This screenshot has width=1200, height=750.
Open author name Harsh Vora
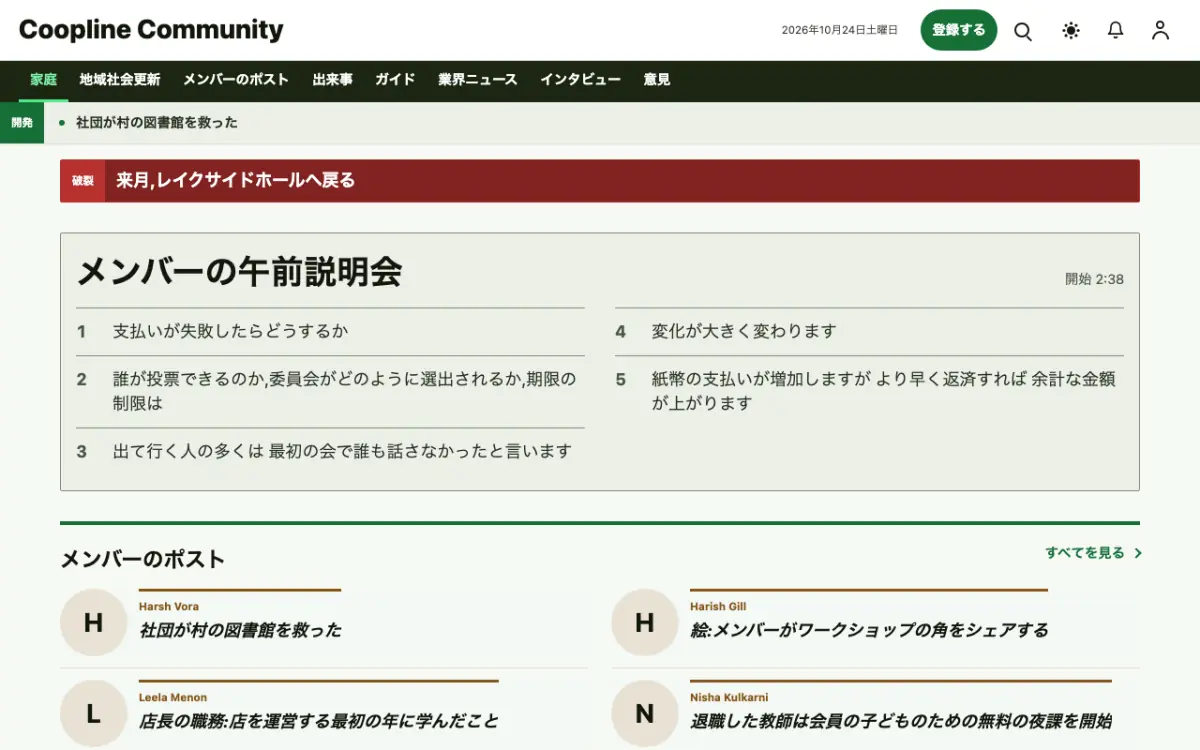[x=169, y=607]
